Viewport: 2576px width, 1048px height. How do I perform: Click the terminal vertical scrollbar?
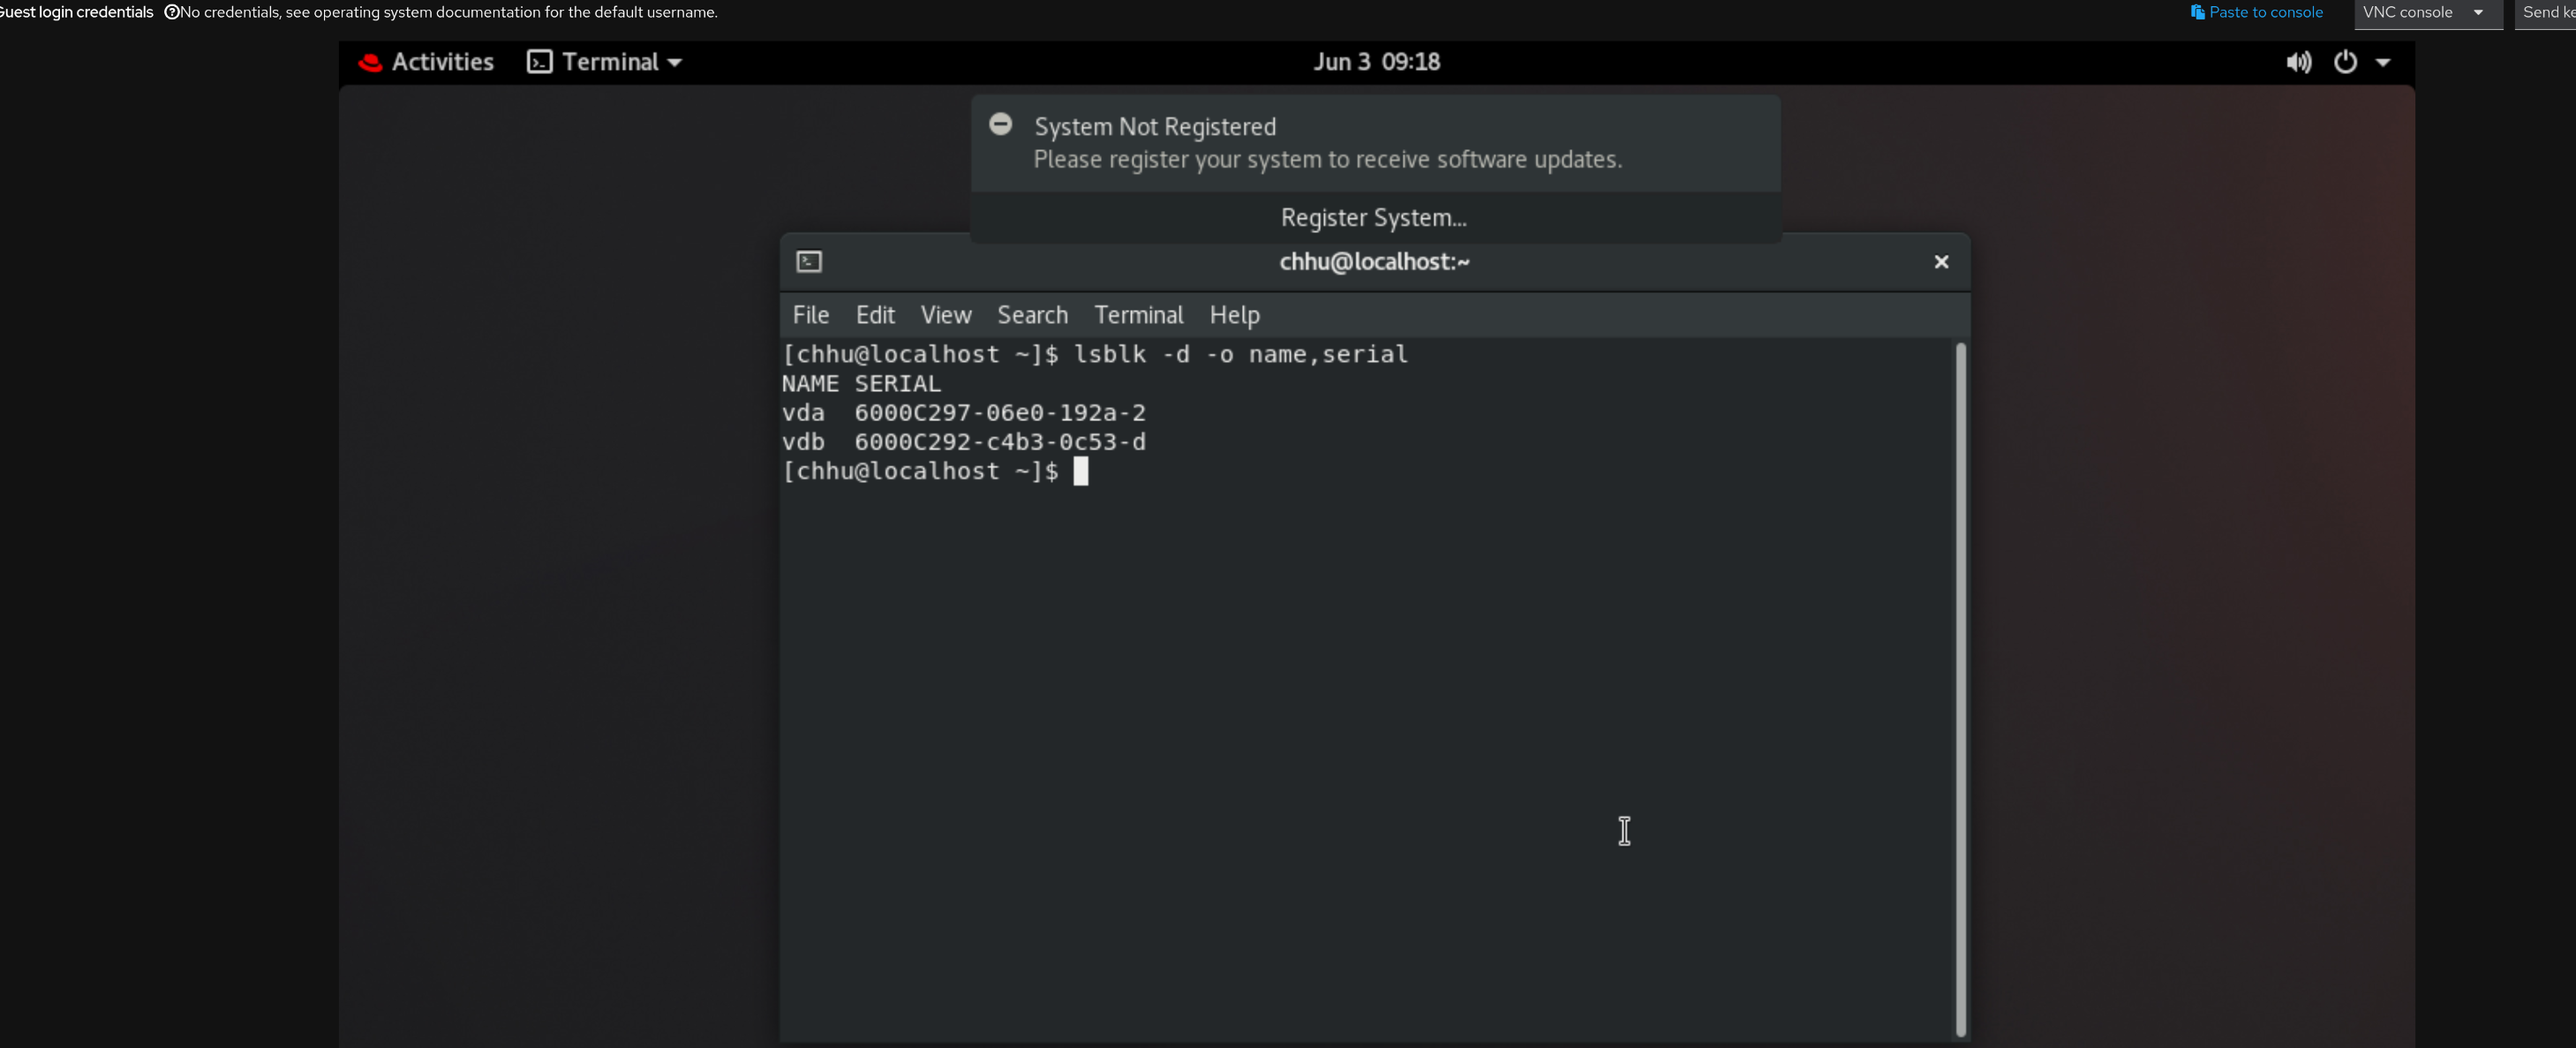1960,690
